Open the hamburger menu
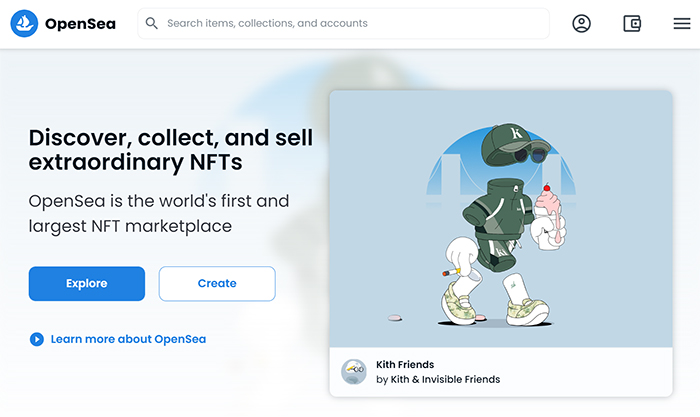Viewport: 700px width, 417px height. click(x=682, y=23)
